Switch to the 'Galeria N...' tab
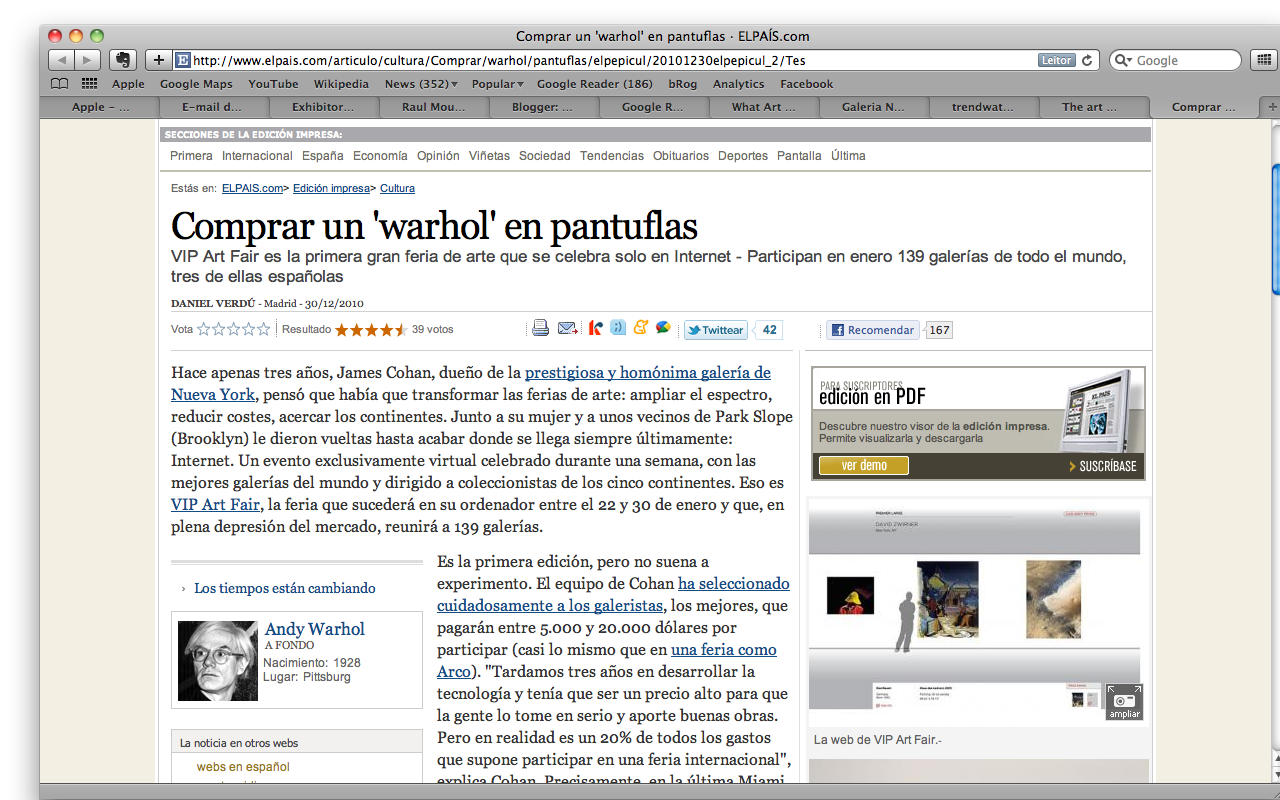1280x800 pixels. [873, 107]
